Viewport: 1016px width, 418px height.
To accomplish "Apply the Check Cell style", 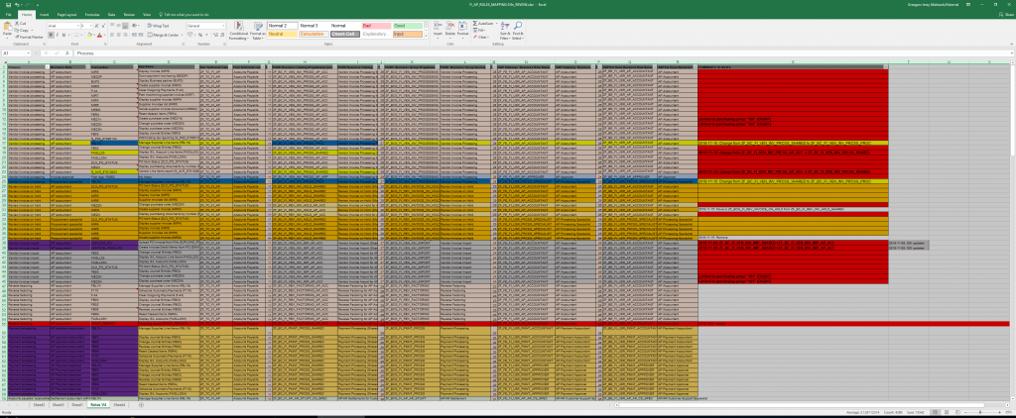I will tap(345, 34).
